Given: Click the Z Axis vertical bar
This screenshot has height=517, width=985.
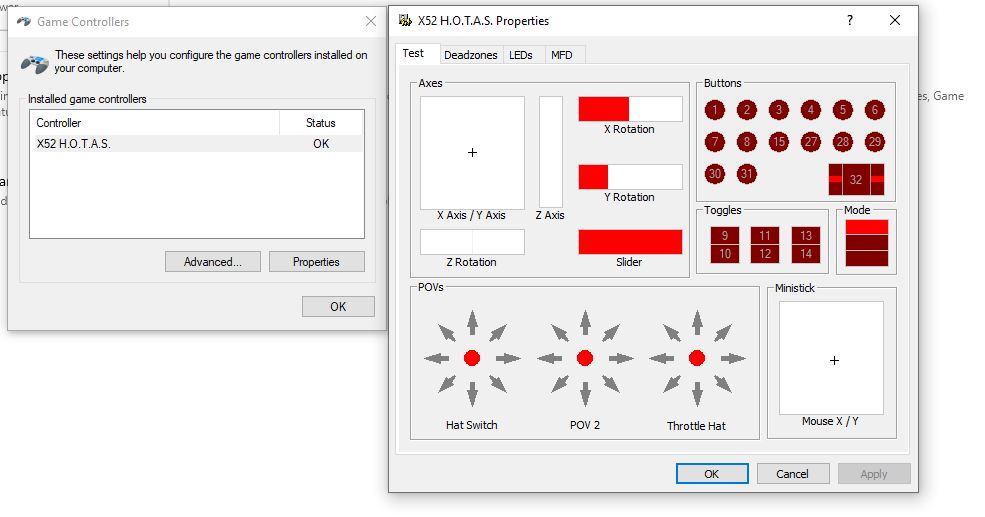Looking at the screenshot, I should (551, 152).
